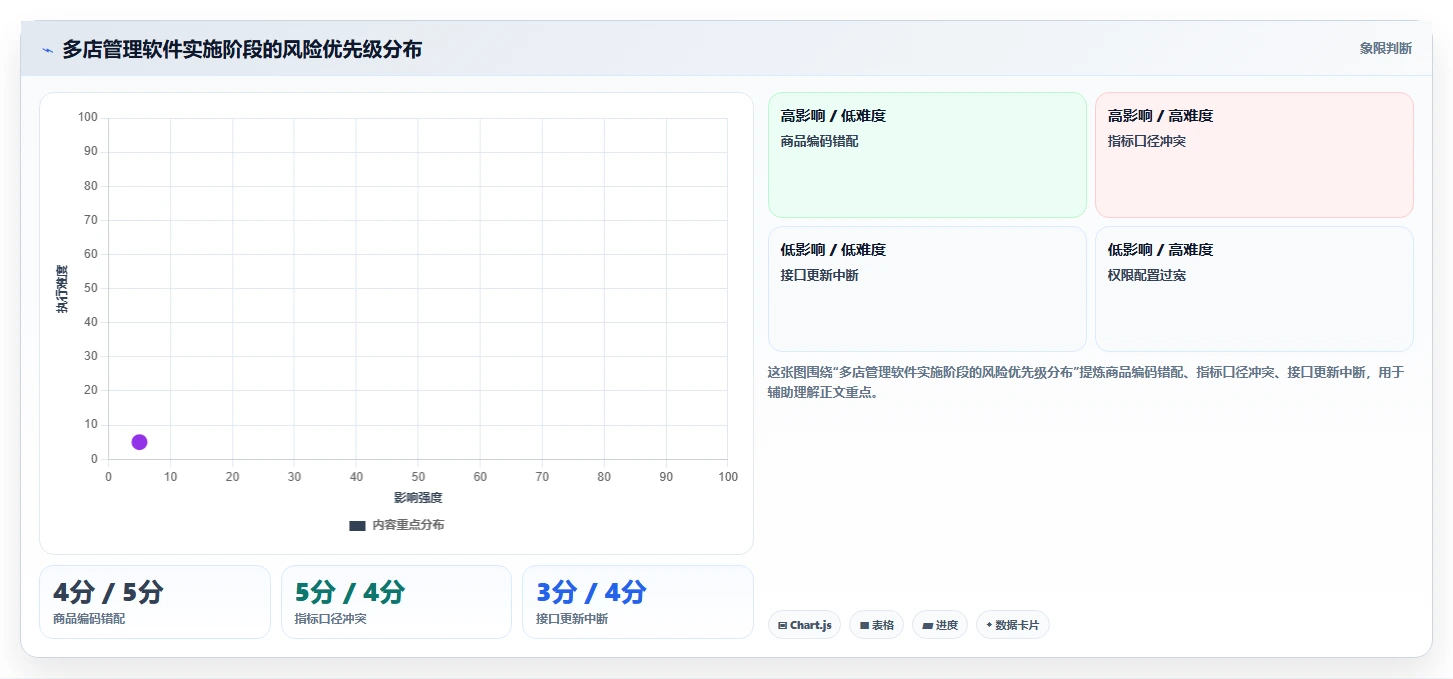
Task: Click the 100 tick on the x-axis
Action: pyautogui.click(x=727, y=477)
